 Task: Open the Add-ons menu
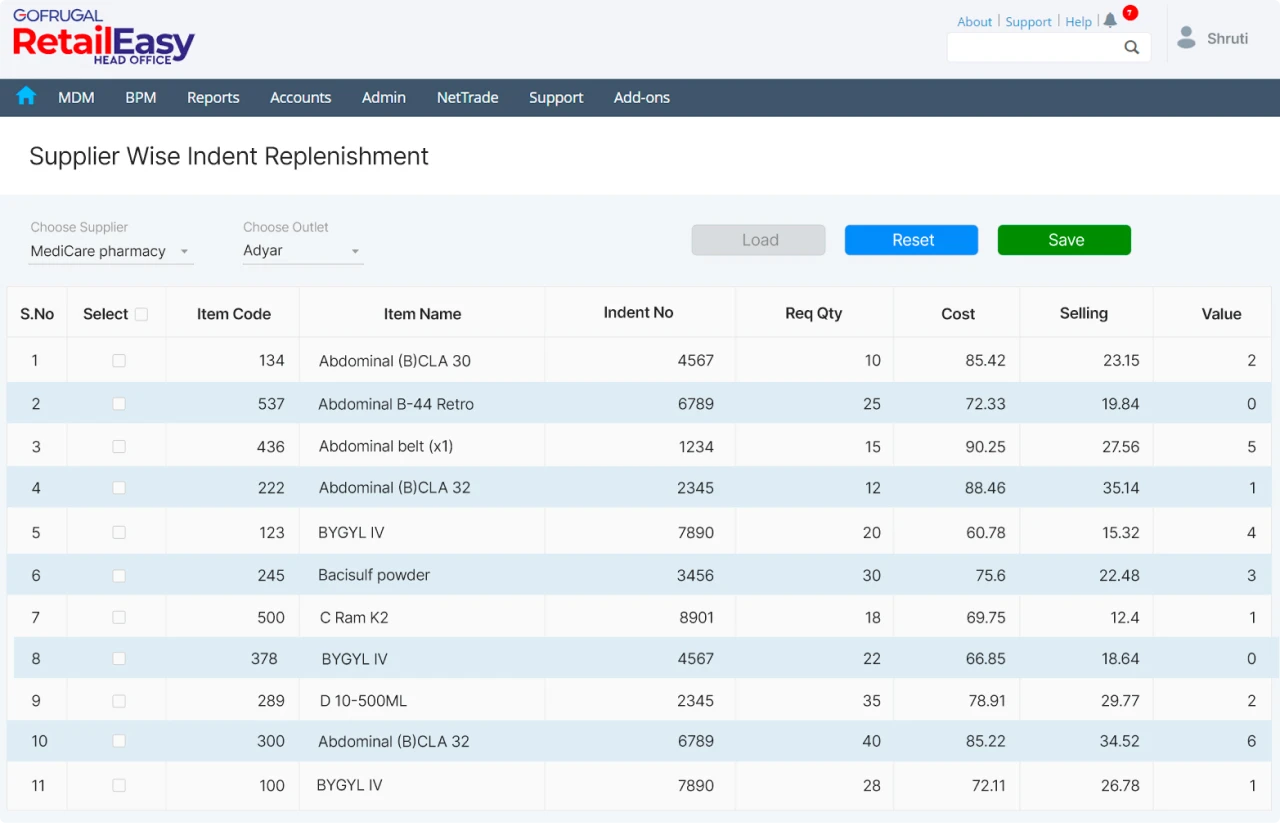(x=641, y=97)
